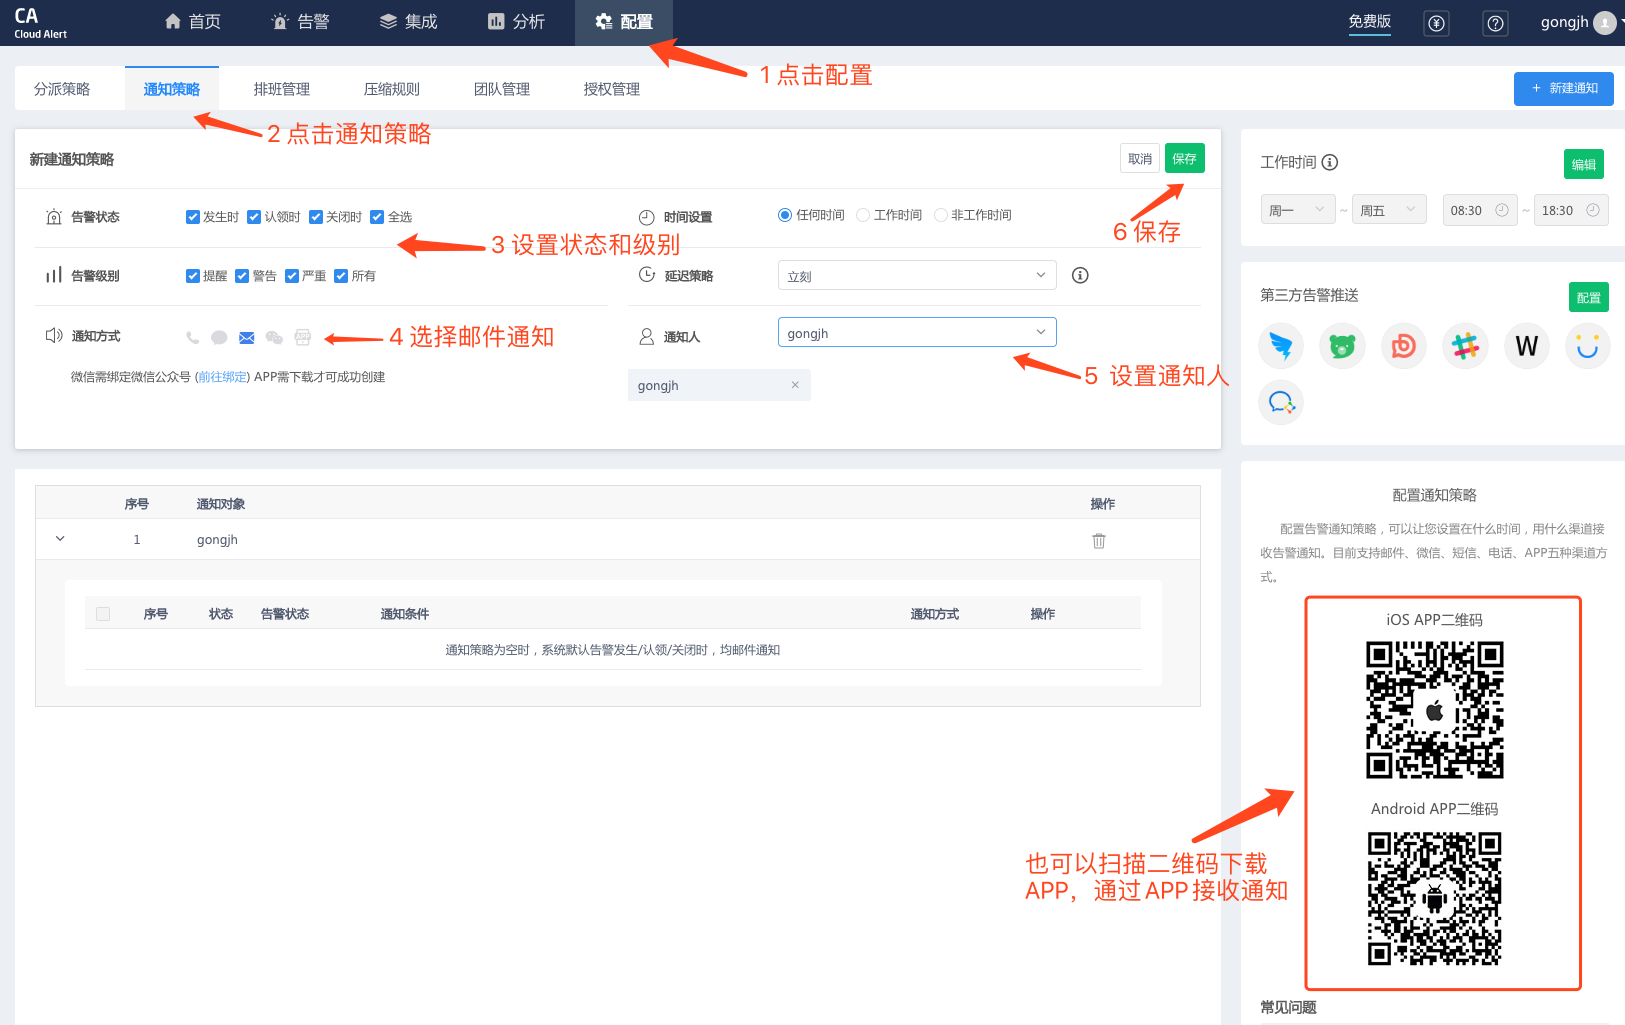Open the 延迟策略 dropdown
1625x1025 pixels.
[916, 274]
